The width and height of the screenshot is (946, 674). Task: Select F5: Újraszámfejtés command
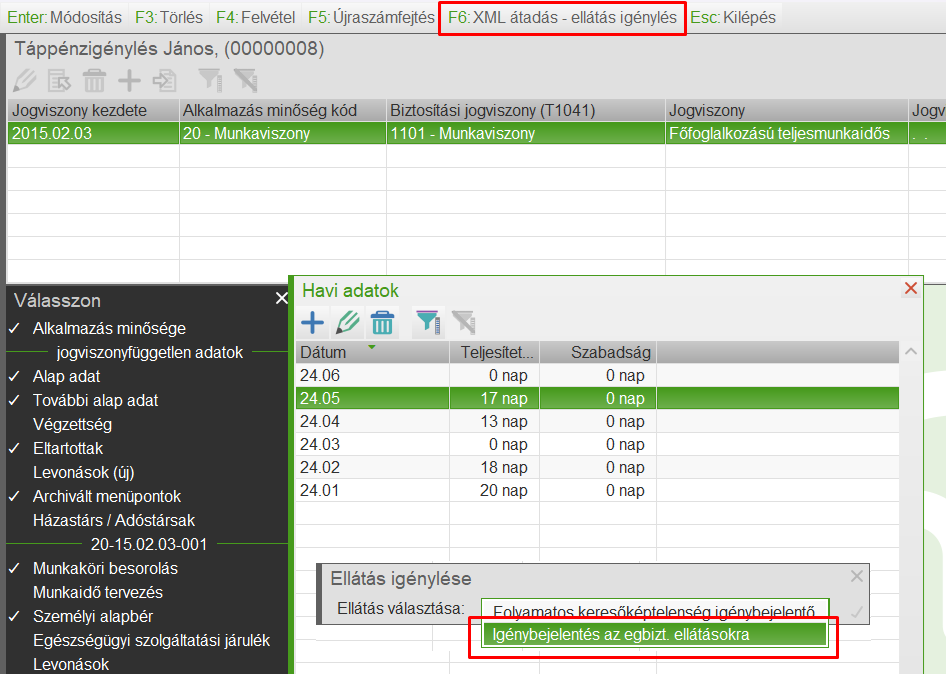(371, 17)
